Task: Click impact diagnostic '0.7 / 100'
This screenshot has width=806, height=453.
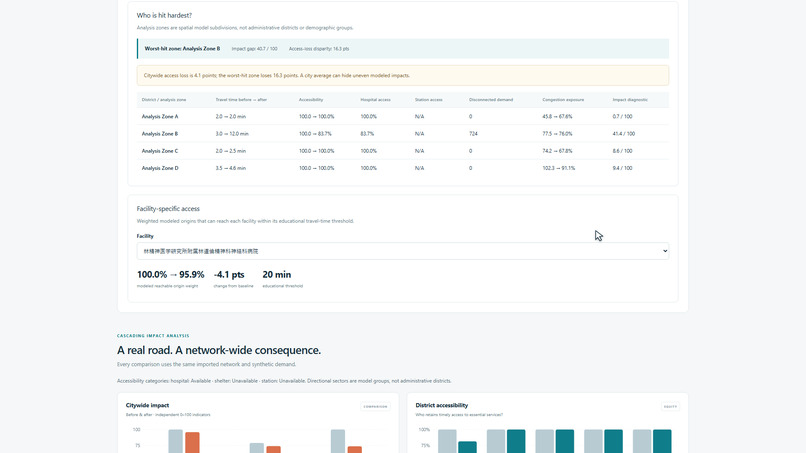Action: coord(622,117)
